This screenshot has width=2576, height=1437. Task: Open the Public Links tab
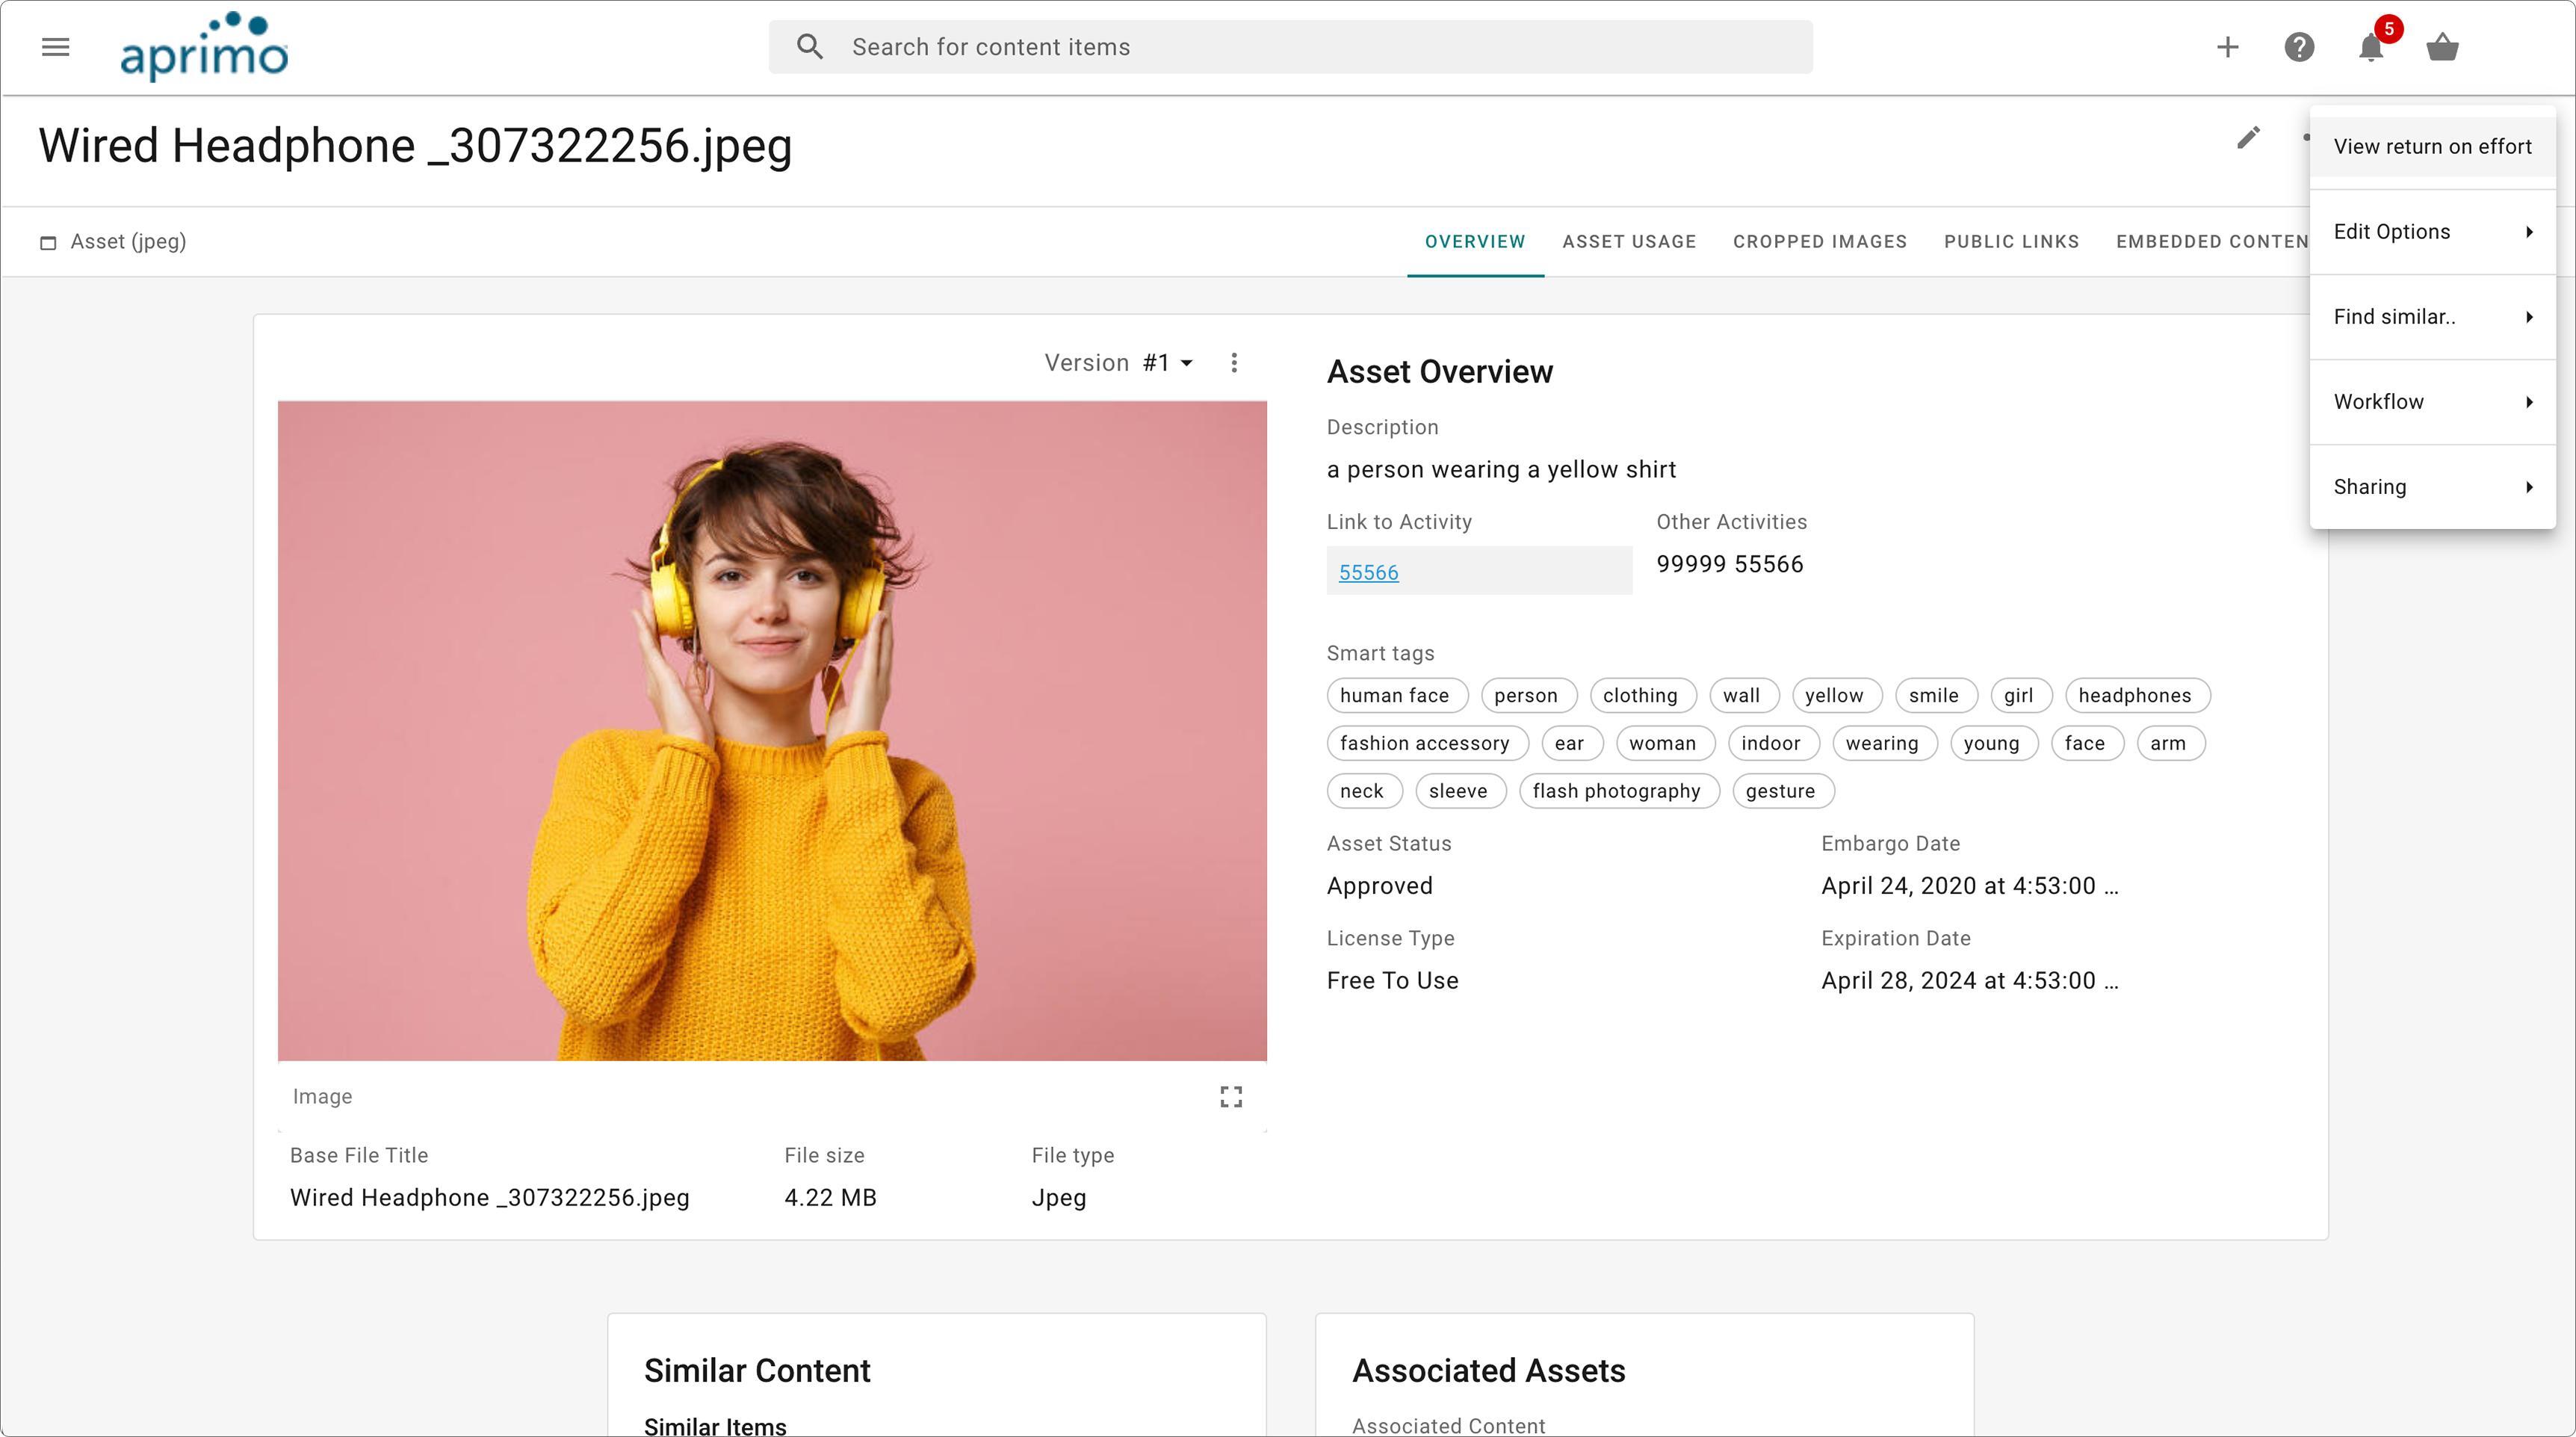(2011, 242)
